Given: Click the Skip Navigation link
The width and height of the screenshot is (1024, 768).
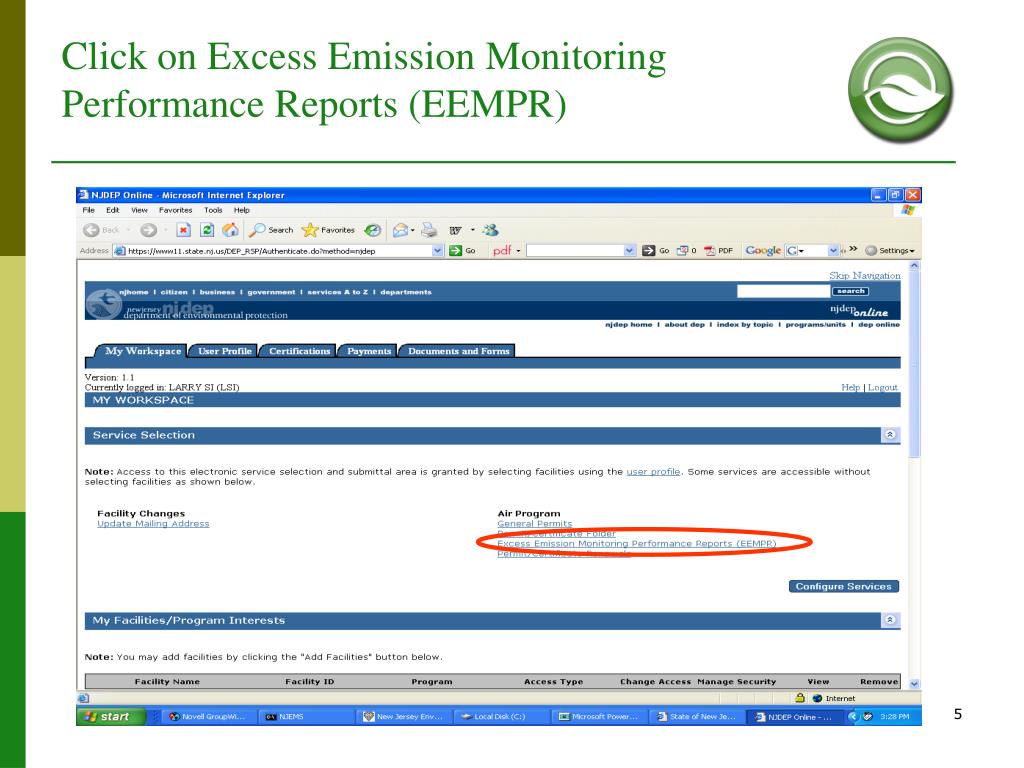Looking at the screenshot, I should (x=865, y=276).
